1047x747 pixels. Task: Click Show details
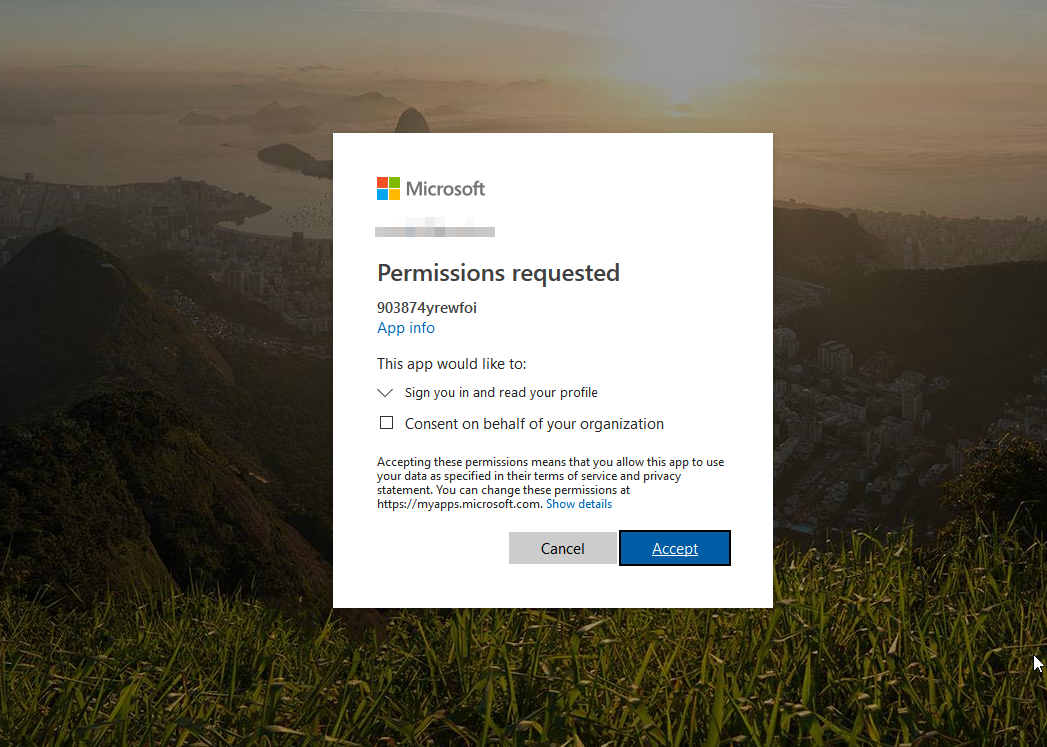pos(579,503)
